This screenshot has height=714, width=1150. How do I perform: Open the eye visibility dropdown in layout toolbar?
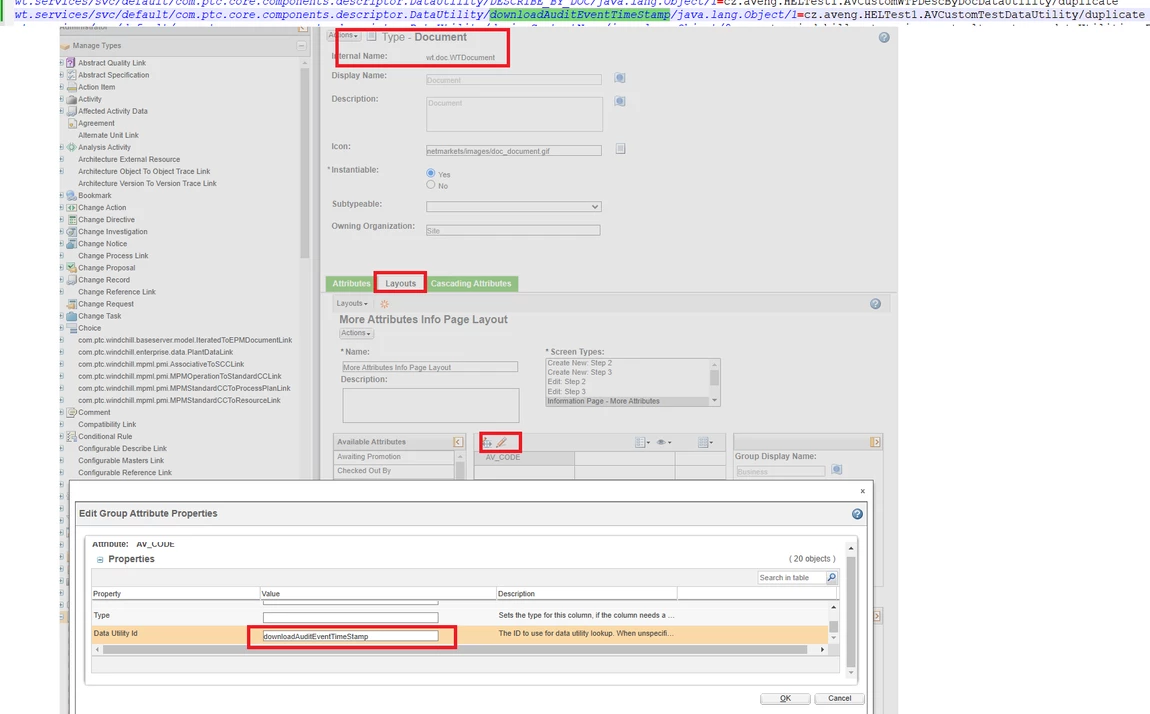pyautogui.click(x=664, y=442)
